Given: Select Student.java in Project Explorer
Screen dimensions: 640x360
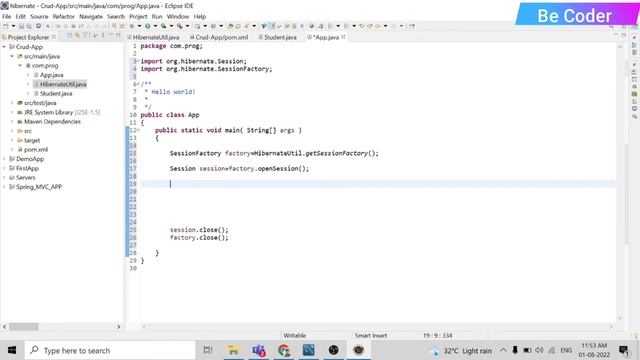Looking at the screenshot, I should [56, 94].
